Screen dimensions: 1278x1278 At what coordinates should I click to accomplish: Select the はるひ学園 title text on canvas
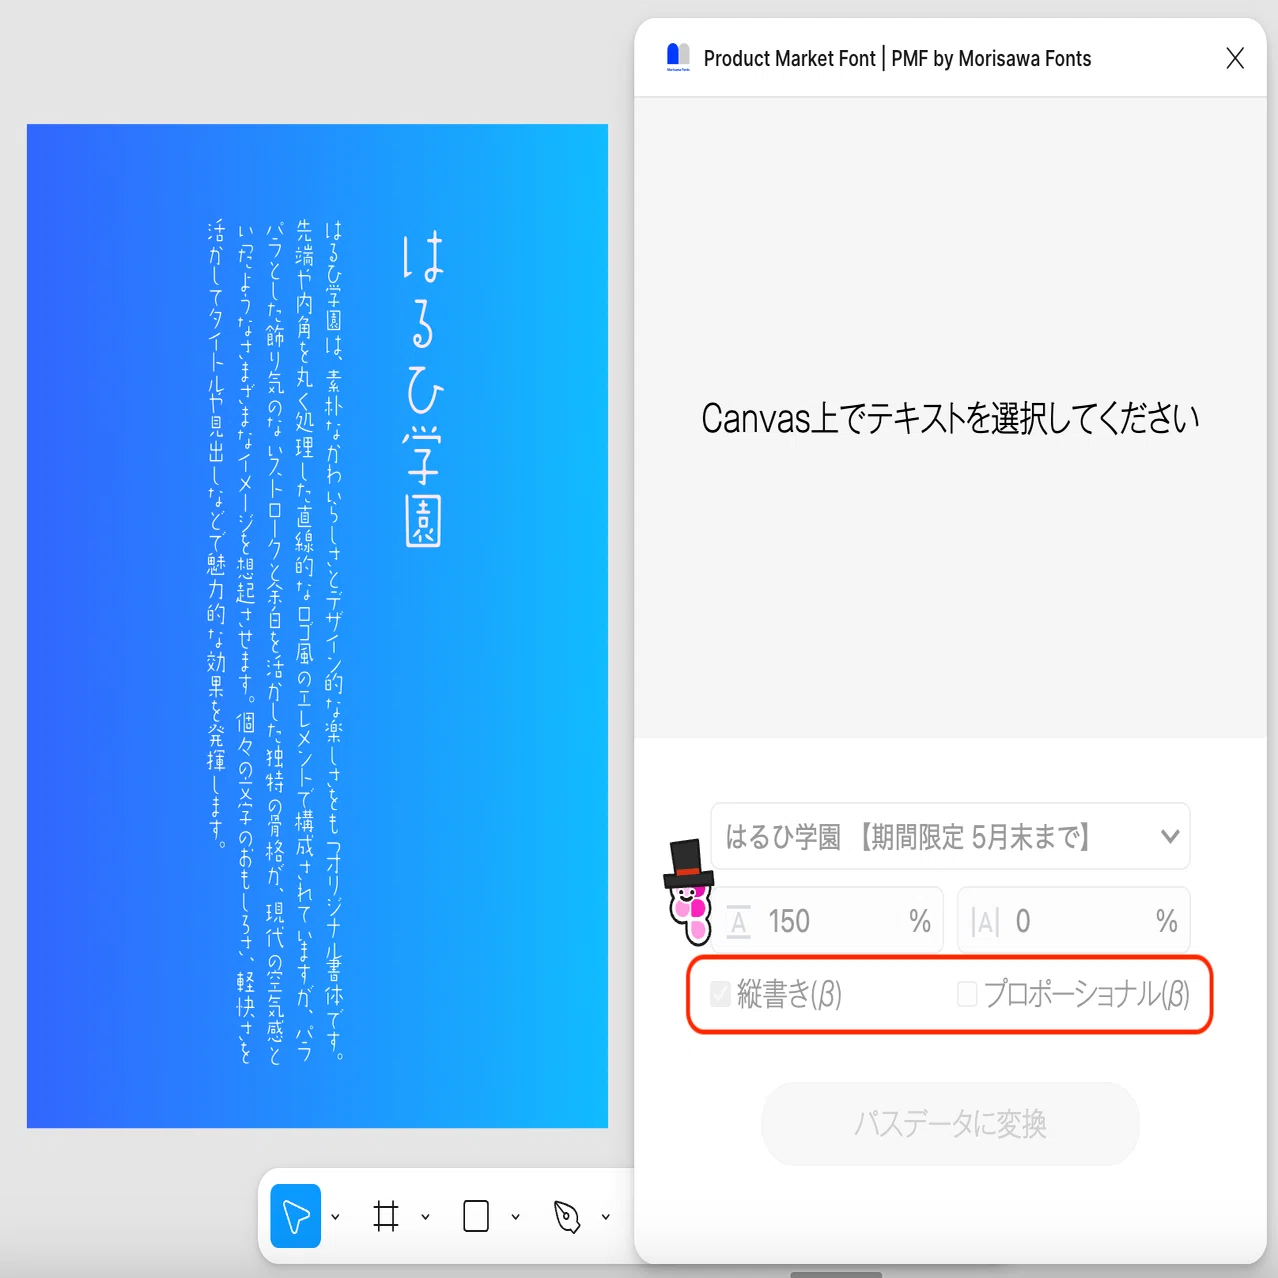(423, 390)
